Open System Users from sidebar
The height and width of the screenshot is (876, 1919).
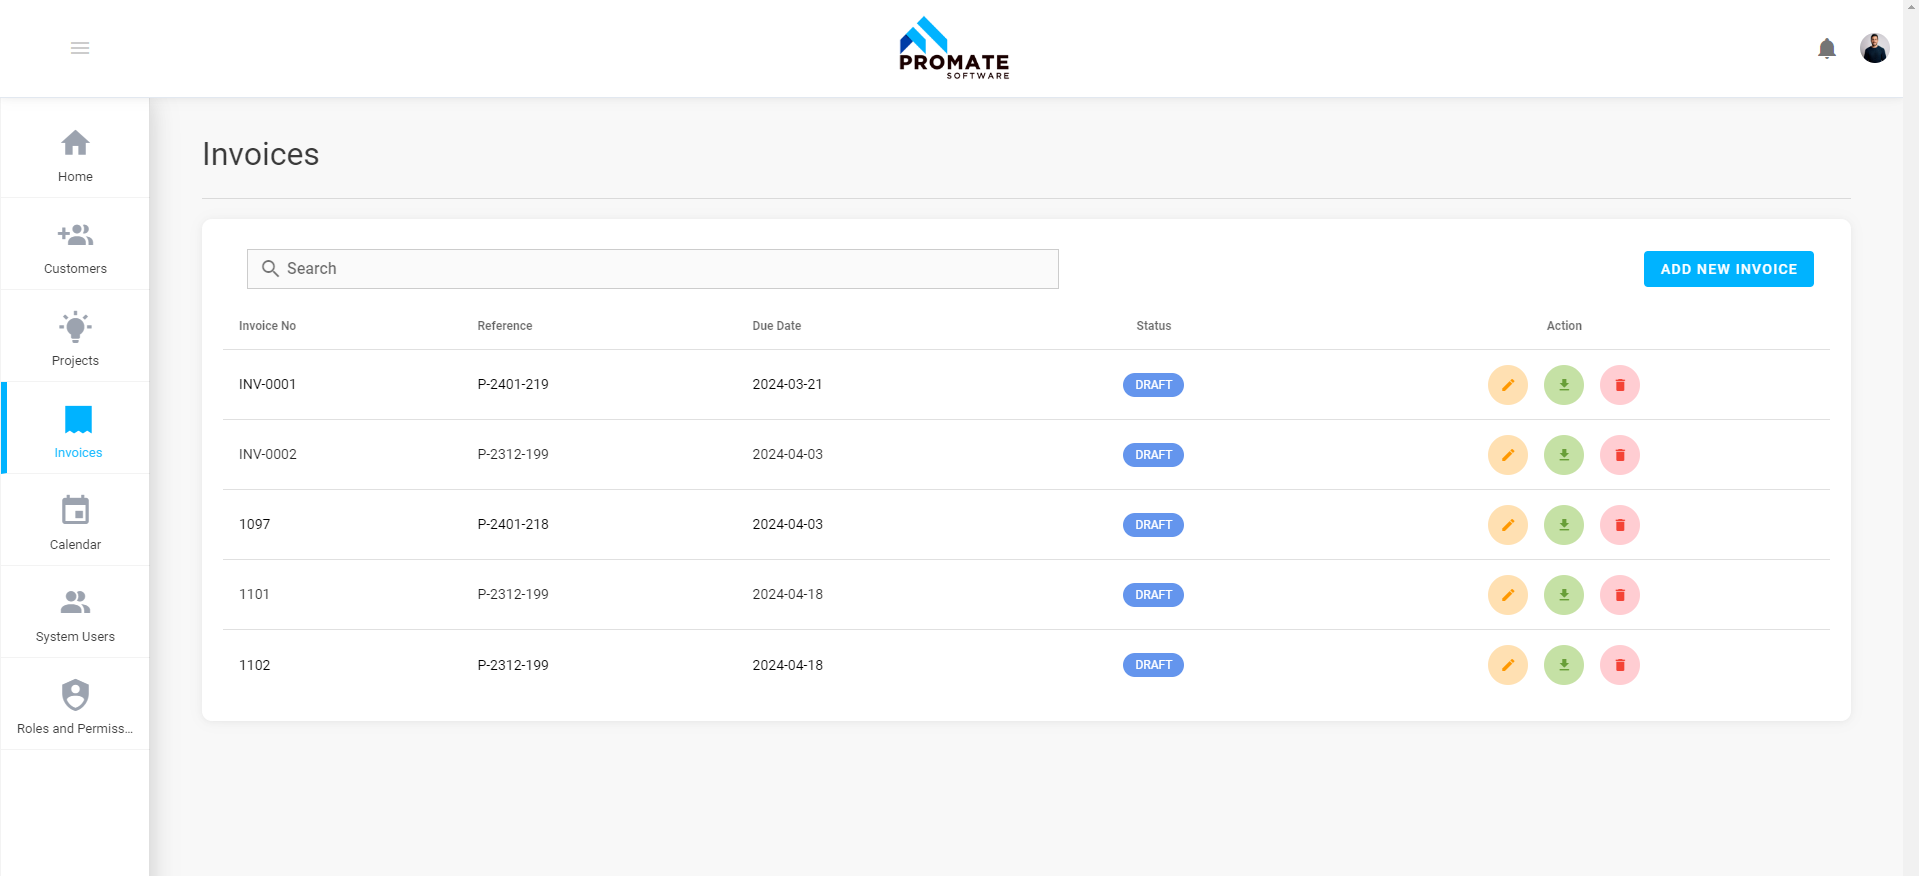pyautogui.click(x=75, y=615)
